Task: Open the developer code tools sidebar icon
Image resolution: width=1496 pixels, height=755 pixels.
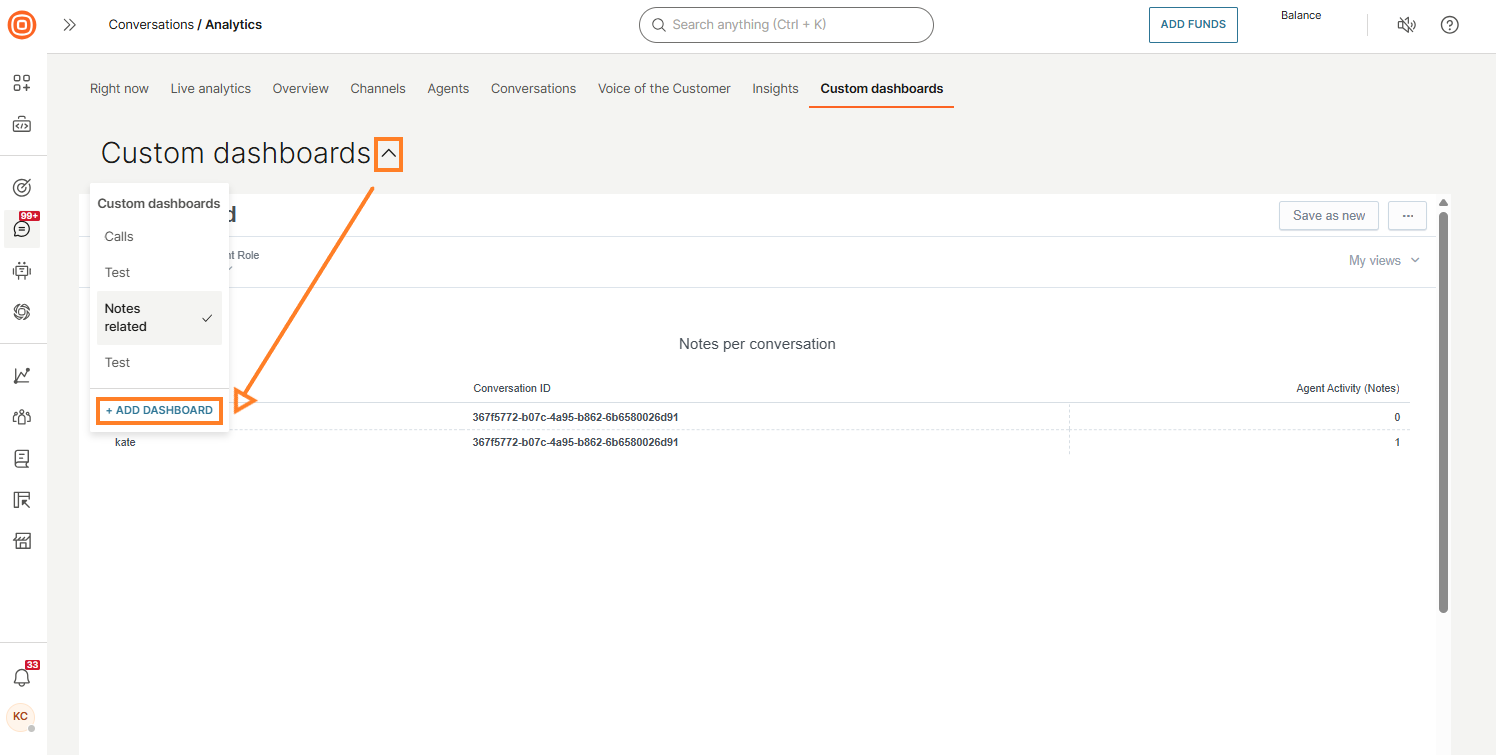Action: (21, 124)
